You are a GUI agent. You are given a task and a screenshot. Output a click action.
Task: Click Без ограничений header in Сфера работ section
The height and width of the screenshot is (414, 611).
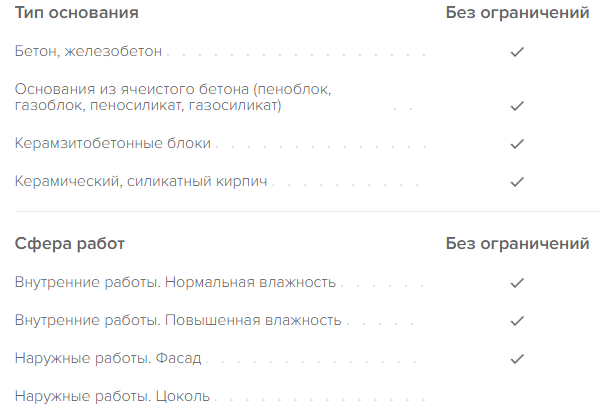pyautogui.click(x=517, y=244)
